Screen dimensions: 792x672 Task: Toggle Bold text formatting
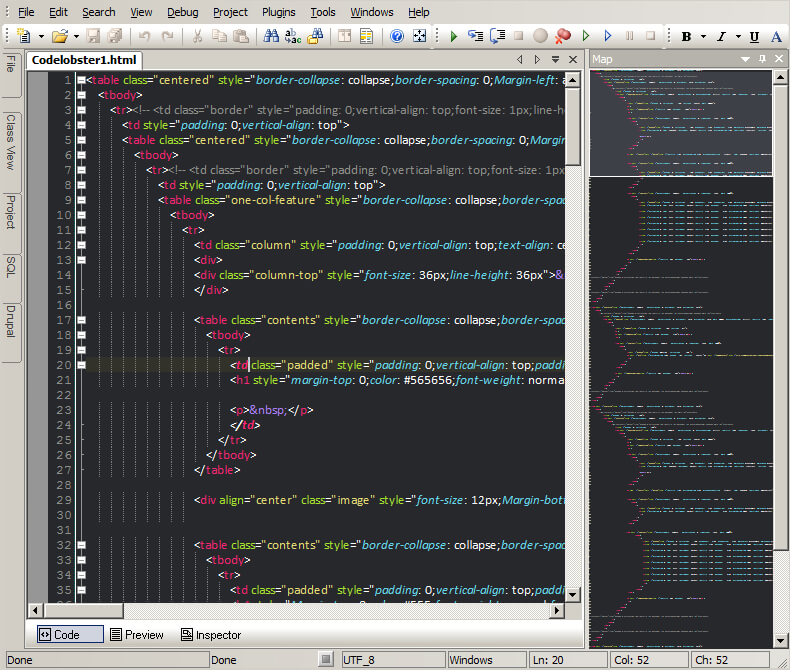click(x=686, y=37)
